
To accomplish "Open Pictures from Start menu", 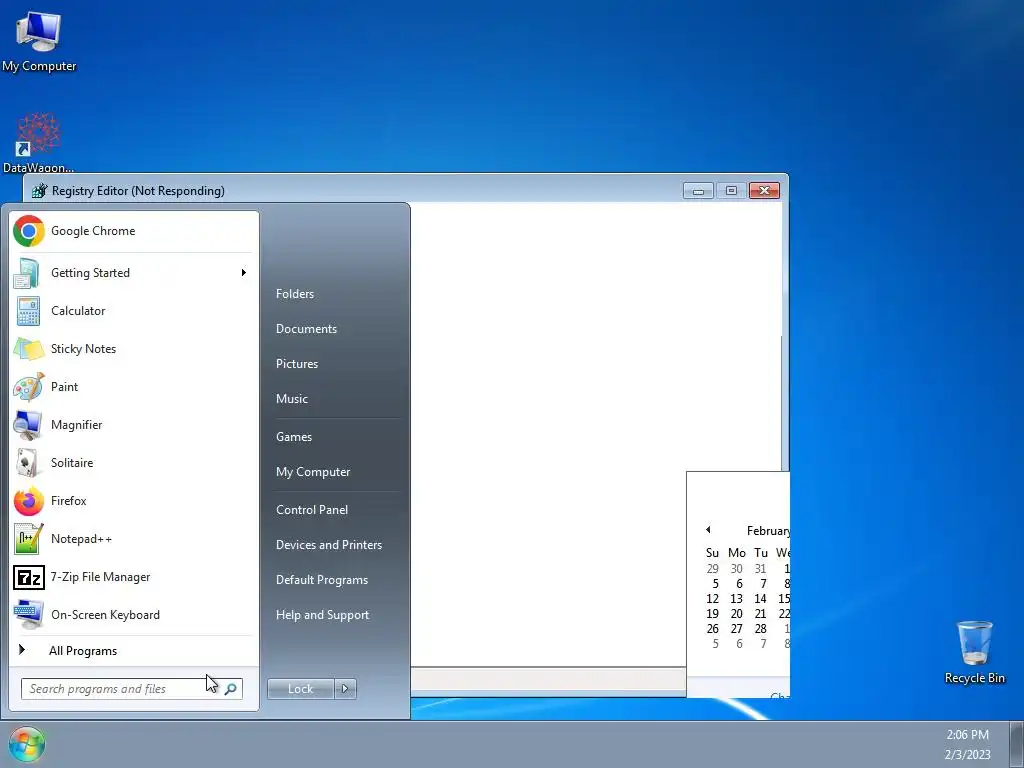I will 296,364.
